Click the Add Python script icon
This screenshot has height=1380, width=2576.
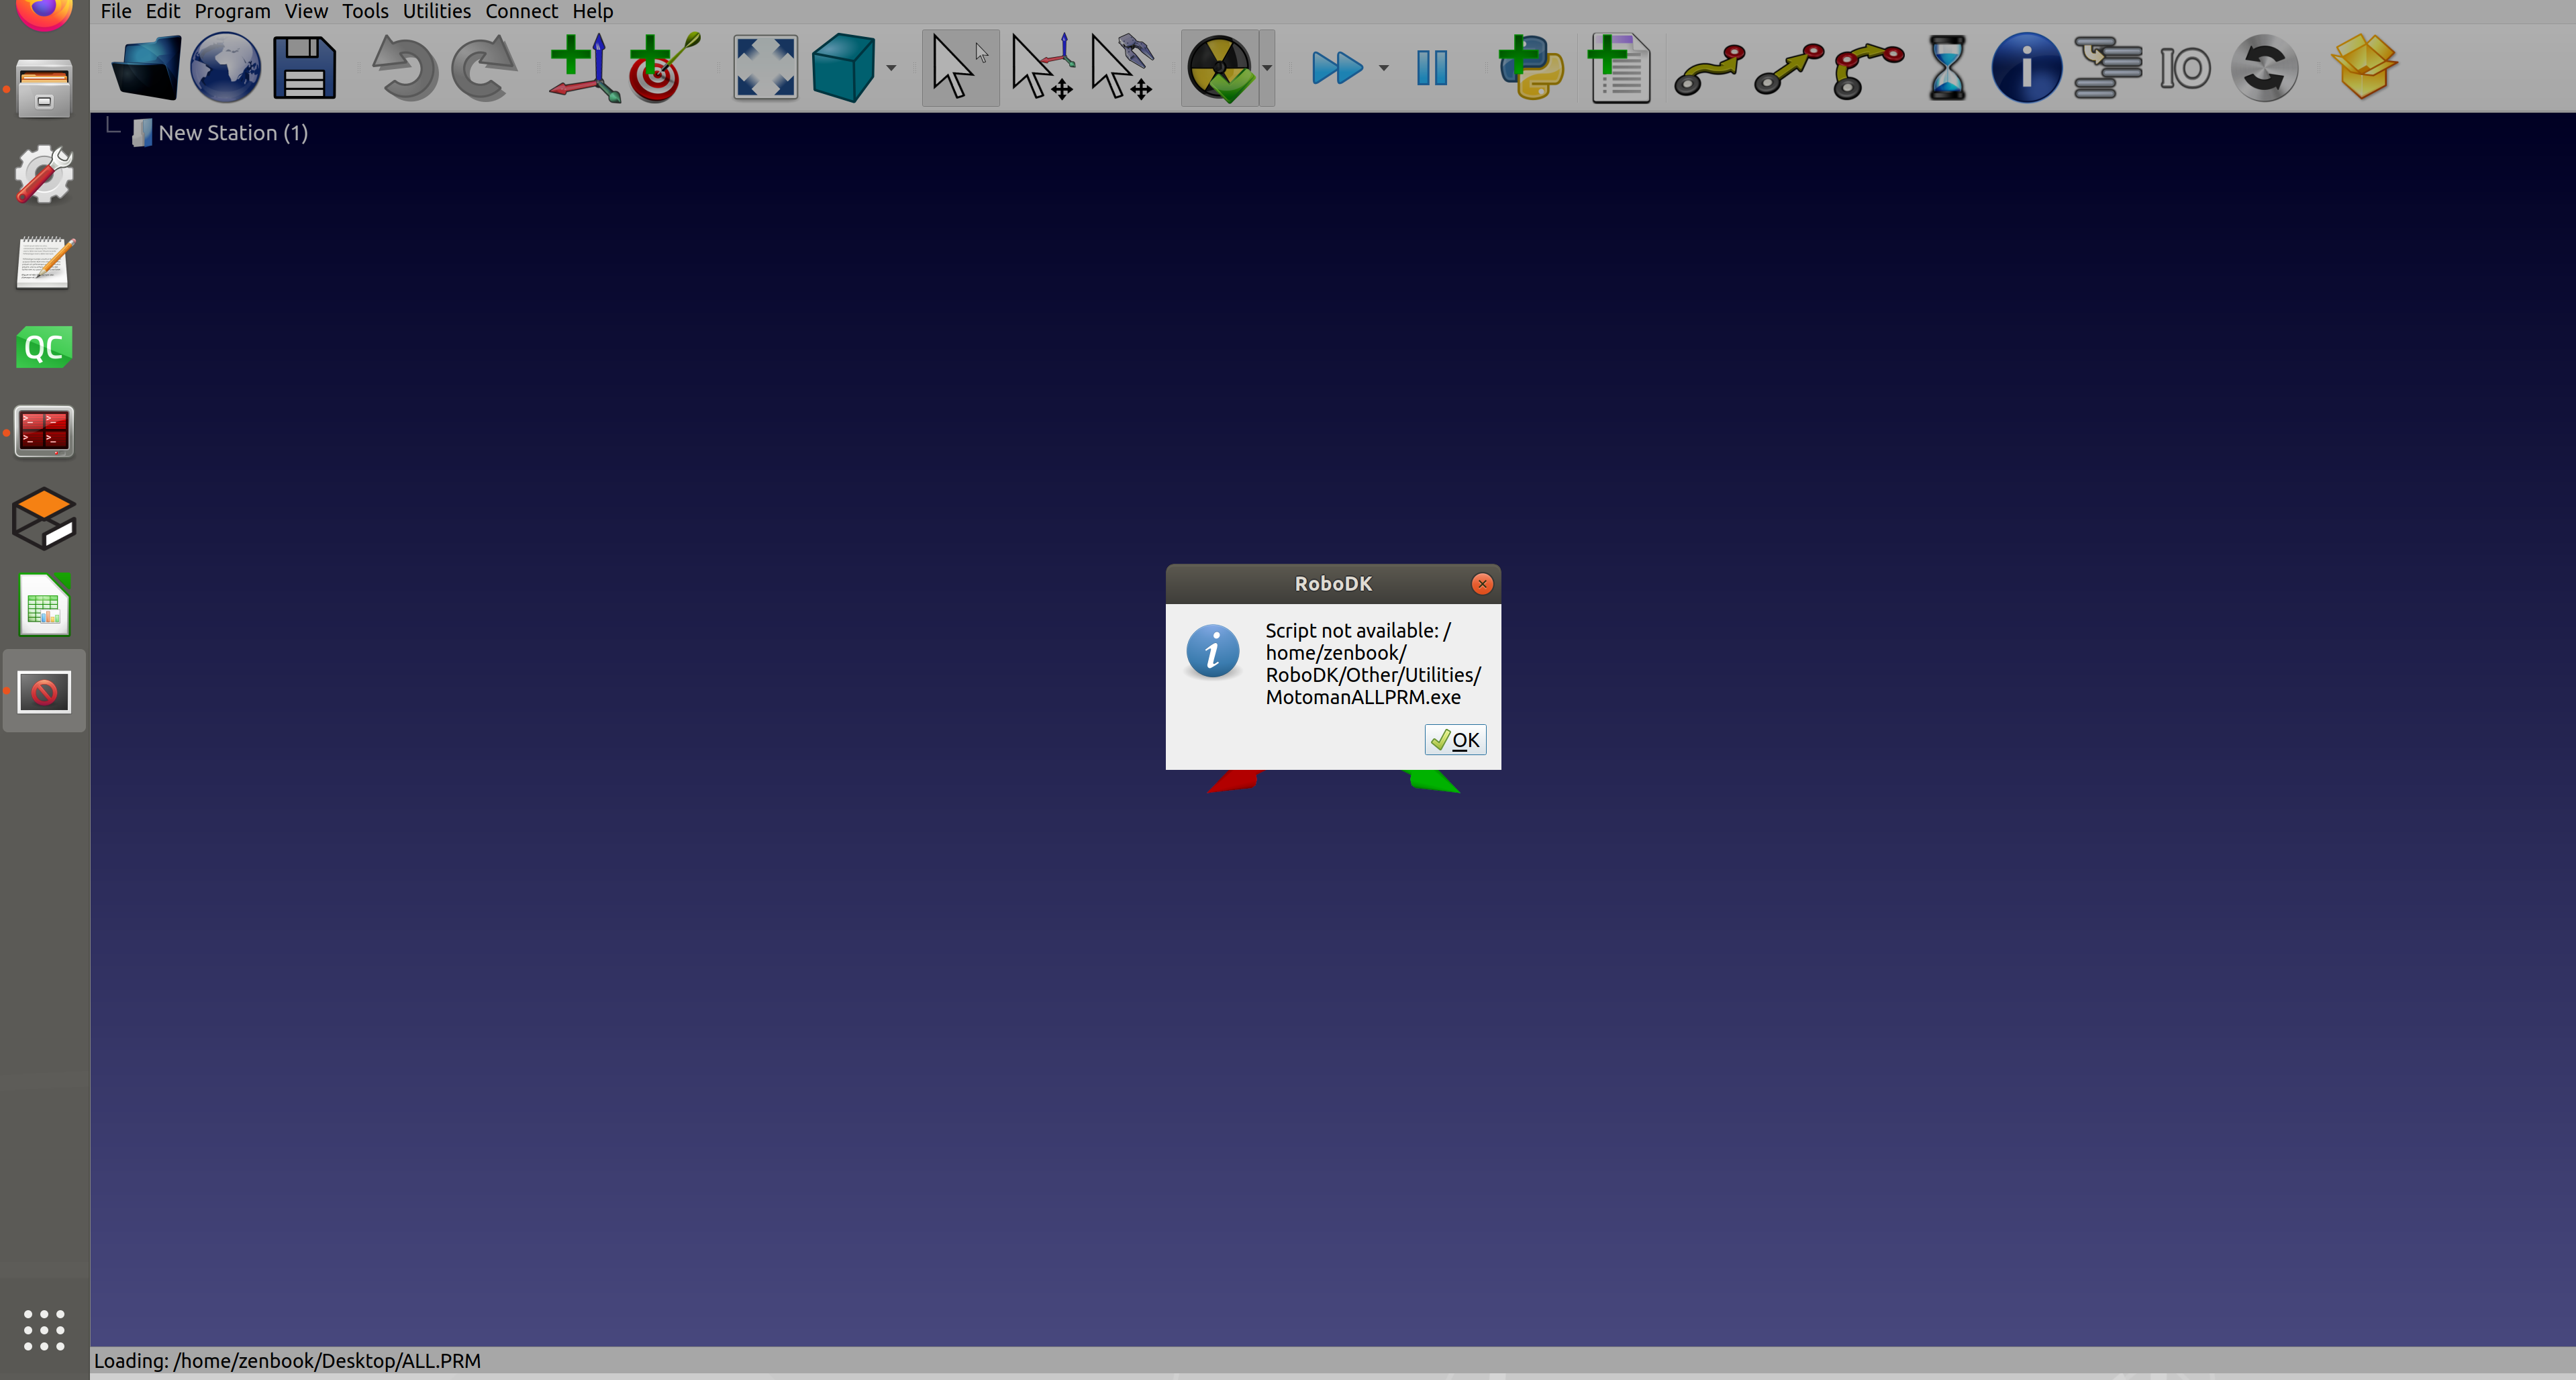point(1531,67)
